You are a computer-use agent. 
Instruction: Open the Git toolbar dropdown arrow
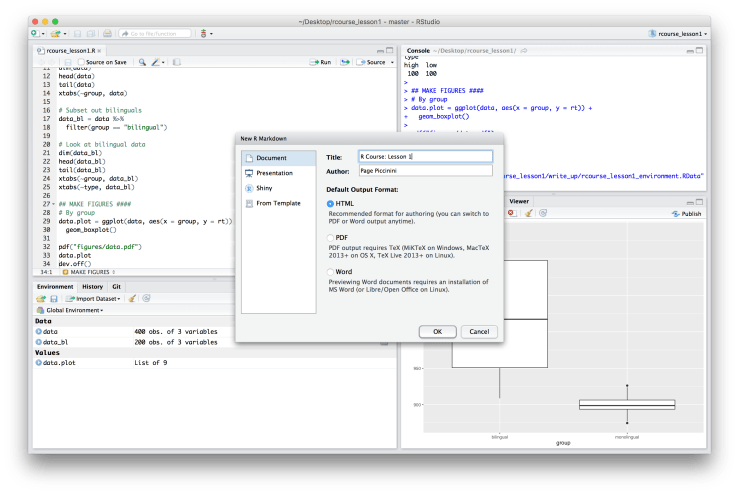click(x=211, y=34)
